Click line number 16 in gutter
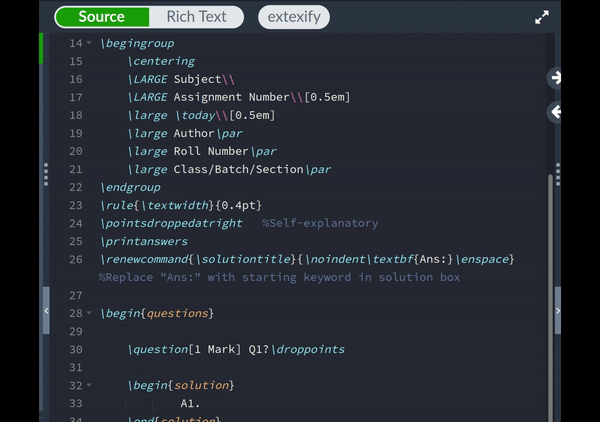Screen dimensions: 600x422 [76, 79]
